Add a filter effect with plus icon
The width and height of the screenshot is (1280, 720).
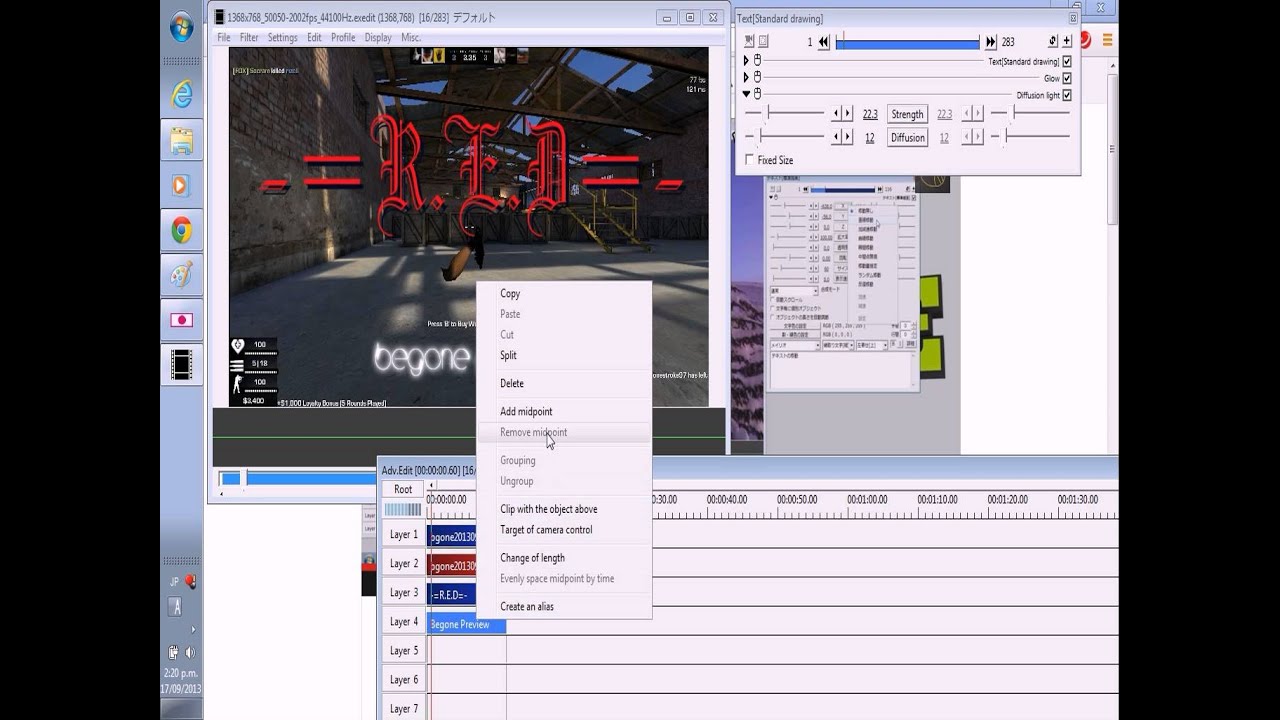[x=1067, y=41]
